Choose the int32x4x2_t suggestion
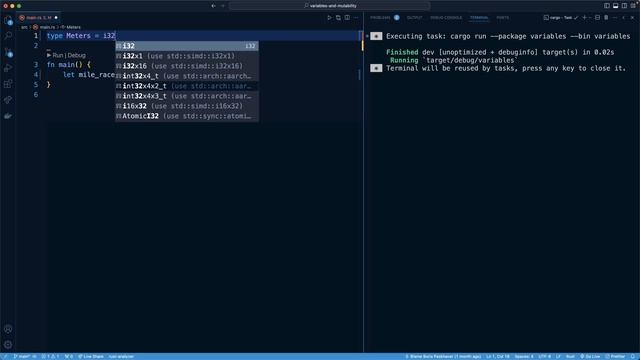 pos(187,86)
